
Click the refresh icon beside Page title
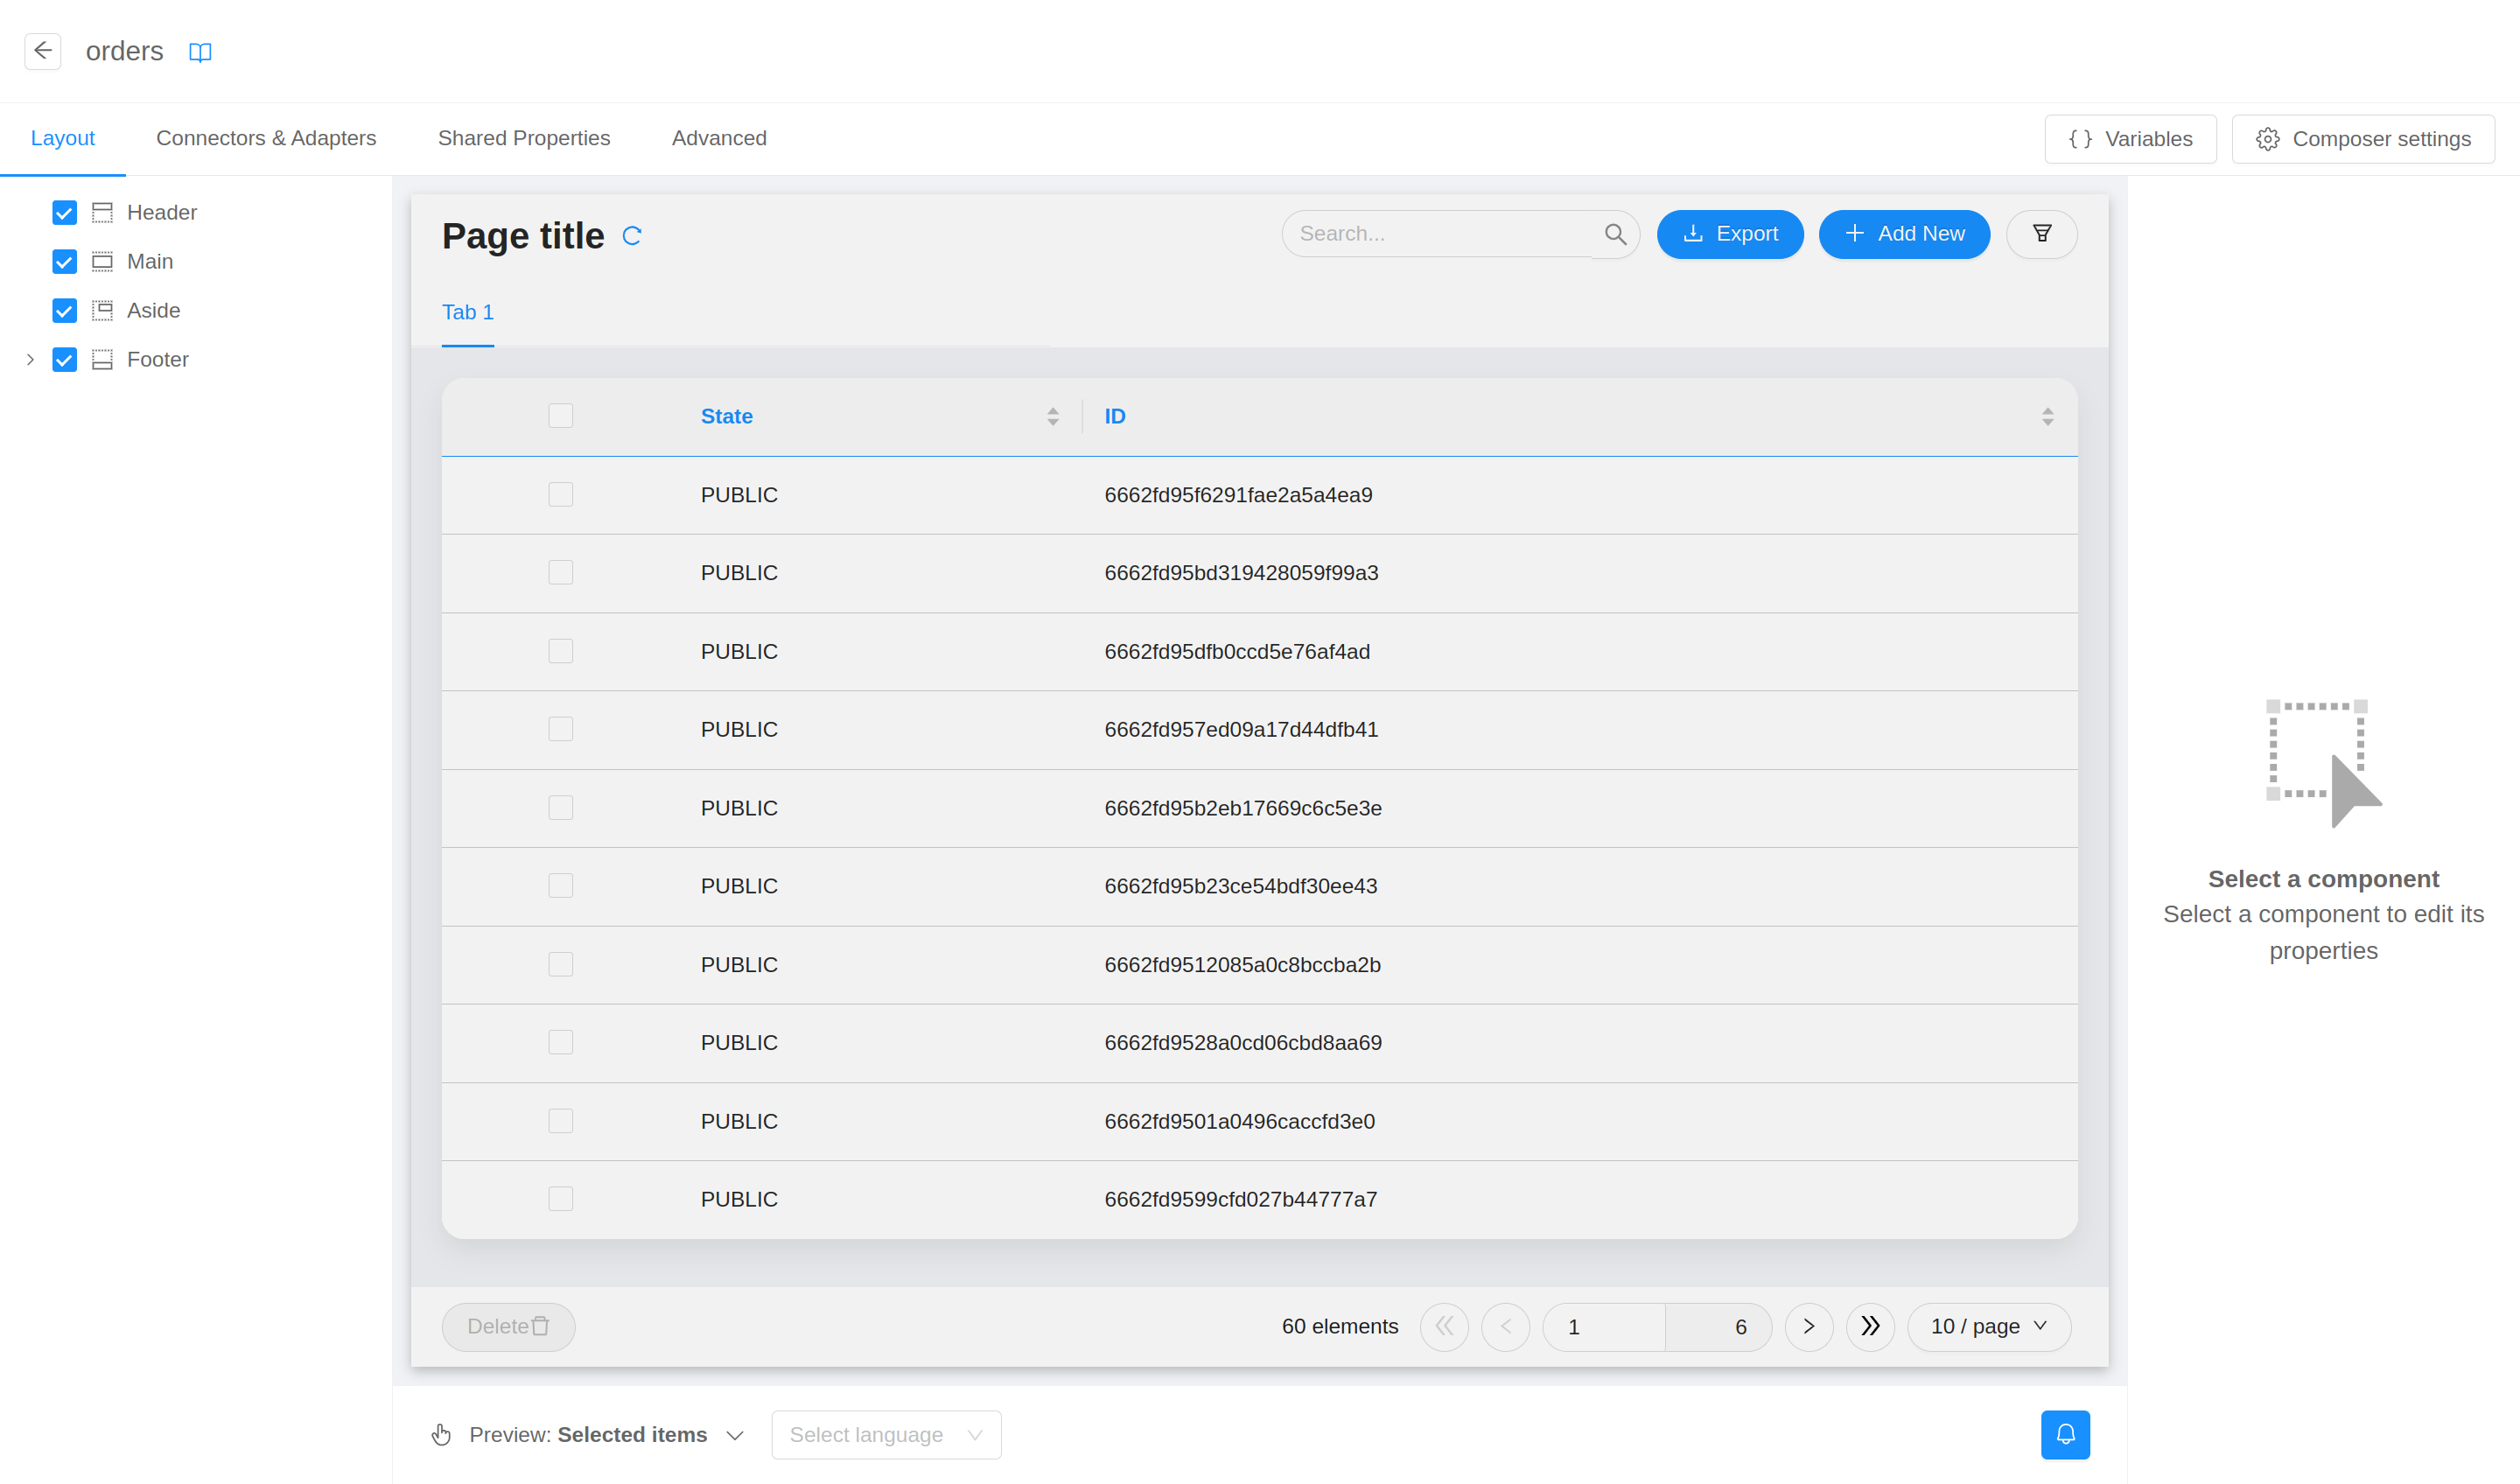click(631, 236)
